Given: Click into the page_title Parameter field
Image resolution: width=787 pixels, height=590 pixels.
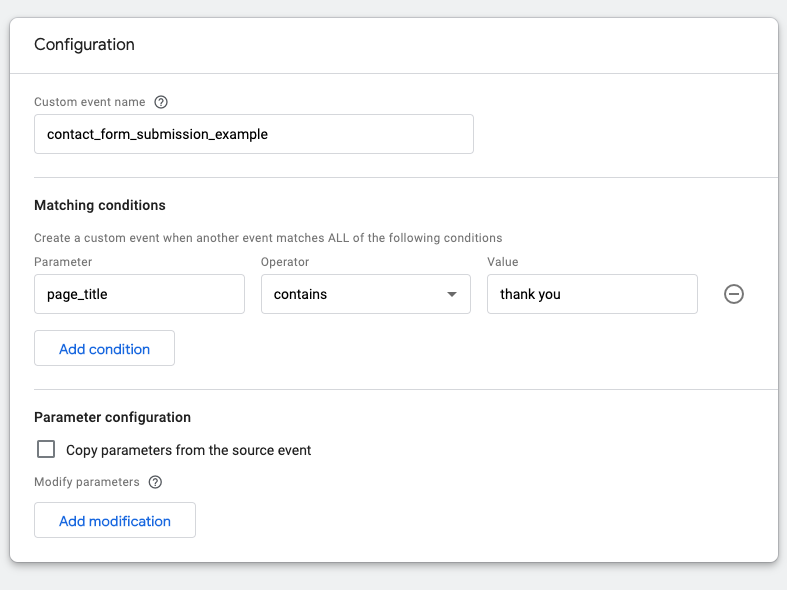Looking at the screenshot, I should pyautogui.click(x=139, y=294).
